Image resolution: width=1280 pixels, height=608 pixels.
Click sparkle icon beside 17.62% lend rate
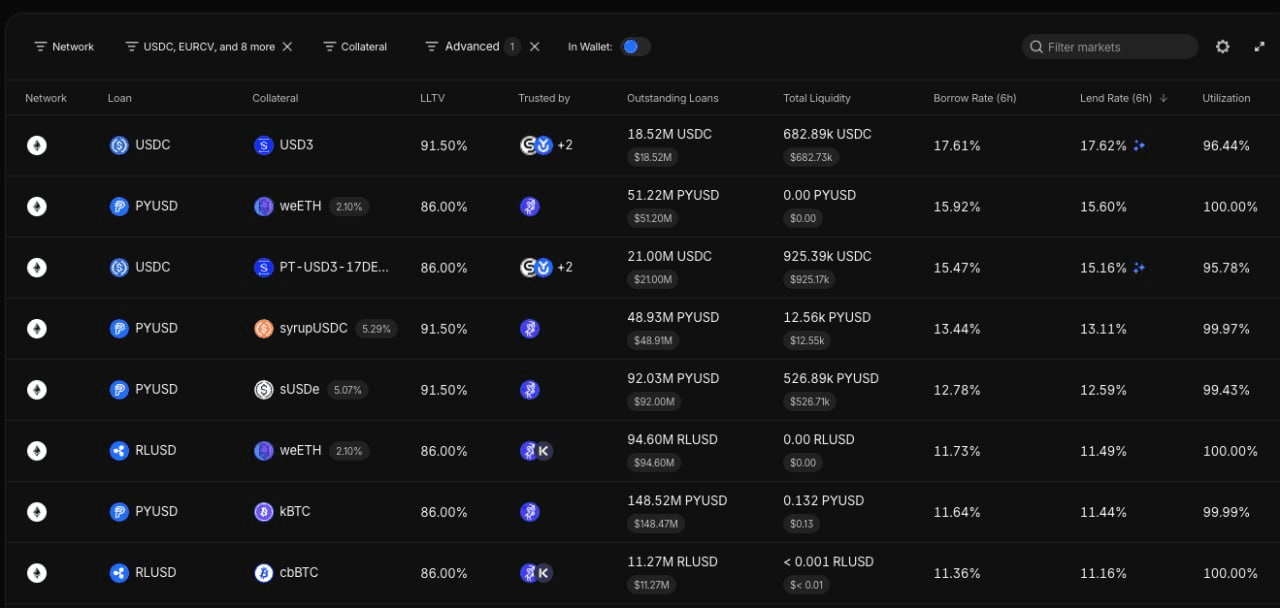[1139, 146]
